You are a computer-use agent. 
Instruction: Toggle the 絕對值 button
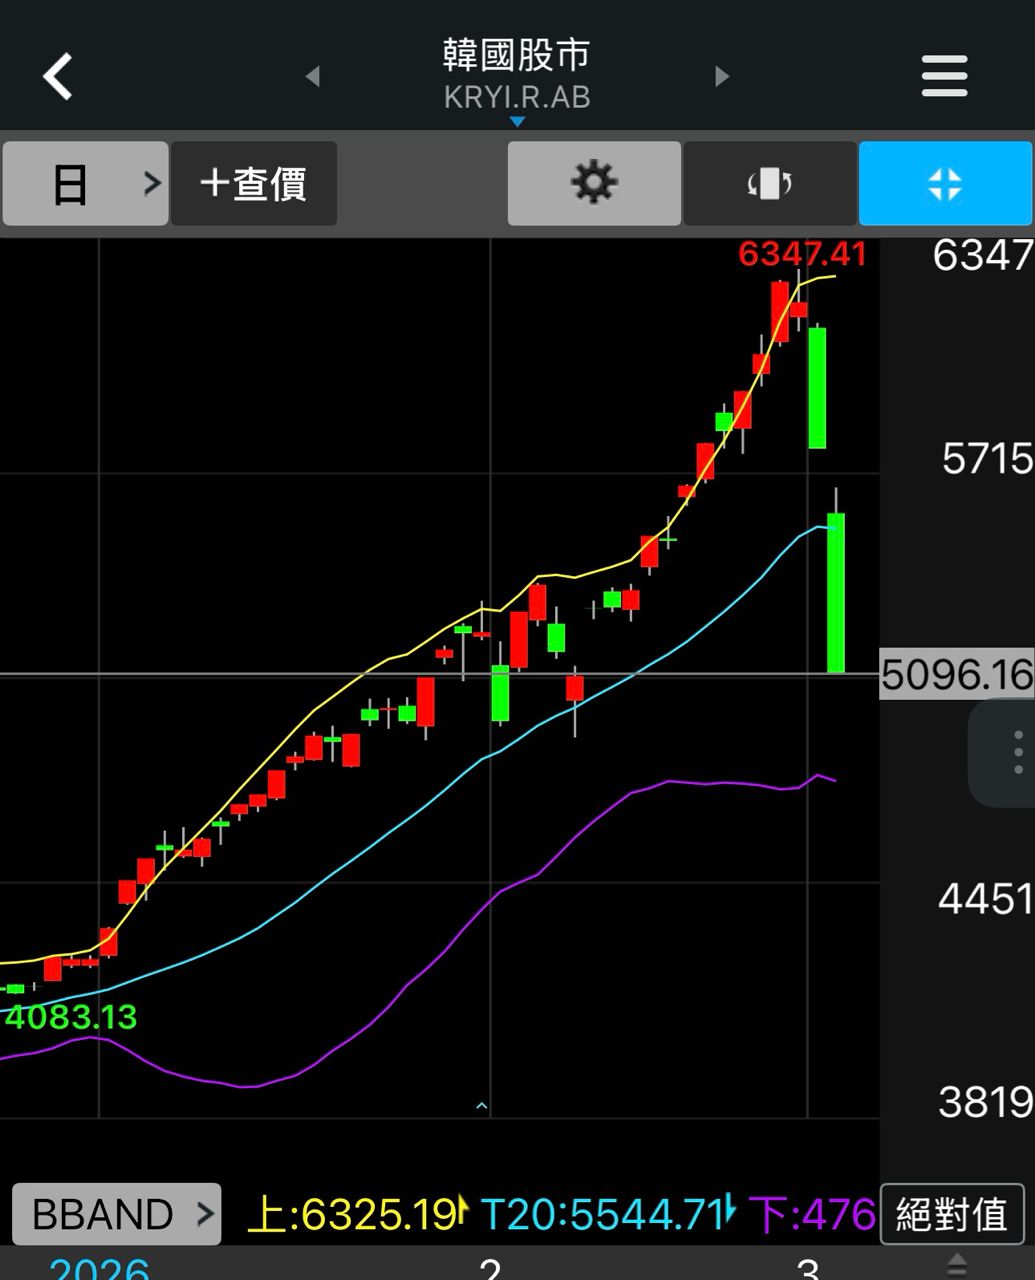[x=951, y=1214]
